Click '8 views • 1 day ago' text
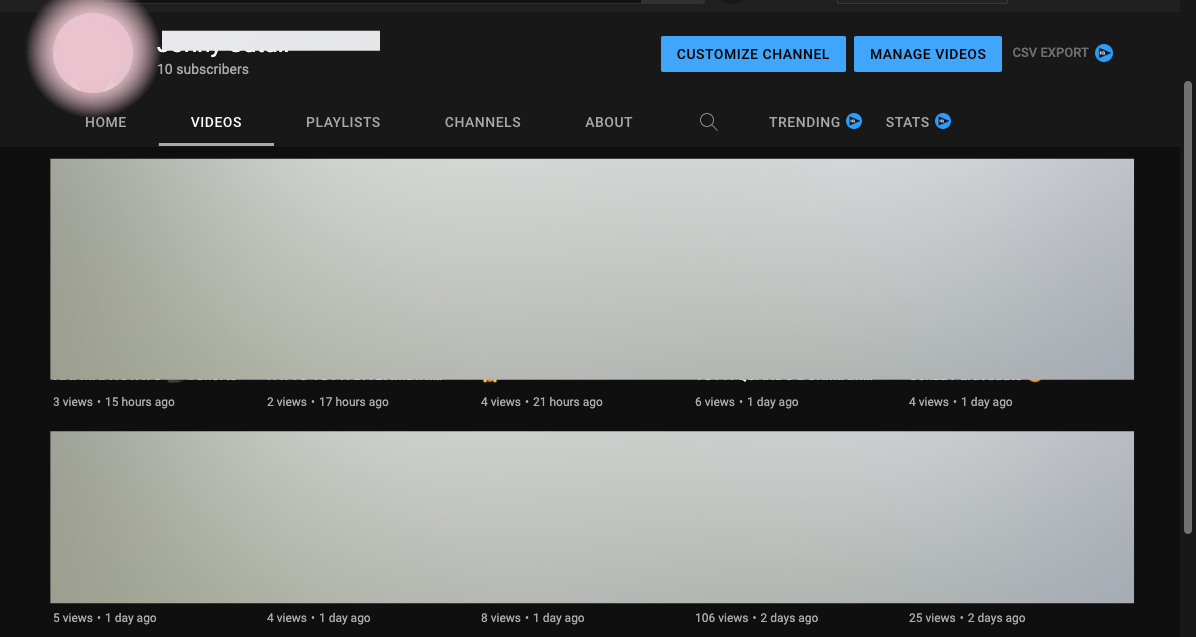This screenshot has width=1196, height=637. (532, 618)
